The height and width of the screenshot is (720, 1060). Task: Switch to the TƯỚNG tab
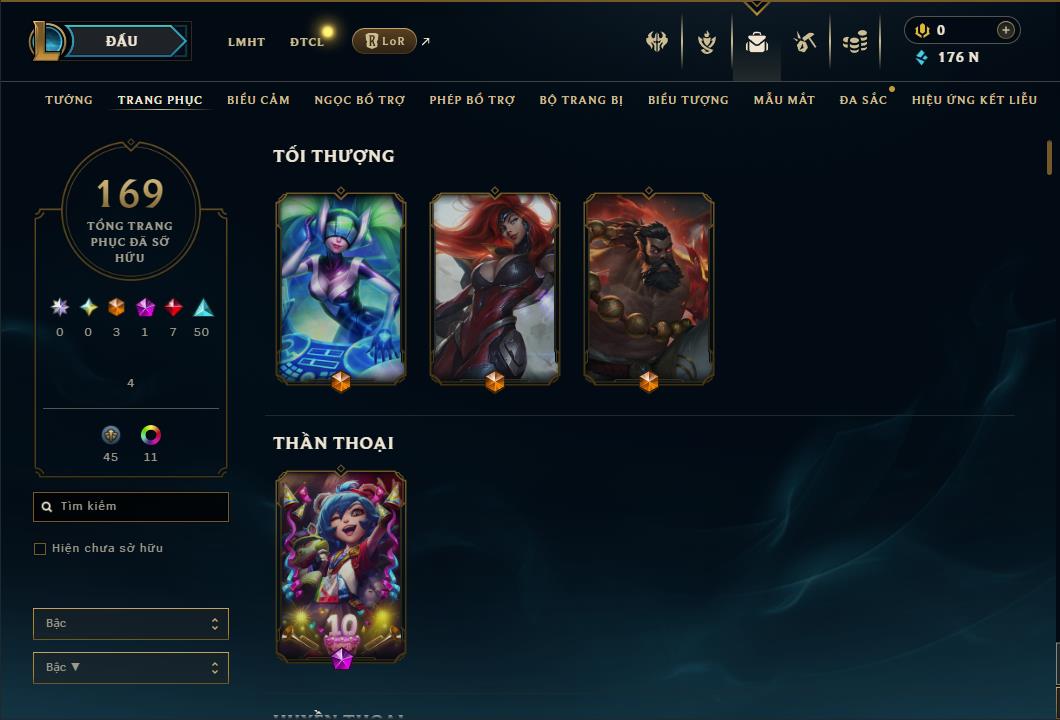coord(69,99)
